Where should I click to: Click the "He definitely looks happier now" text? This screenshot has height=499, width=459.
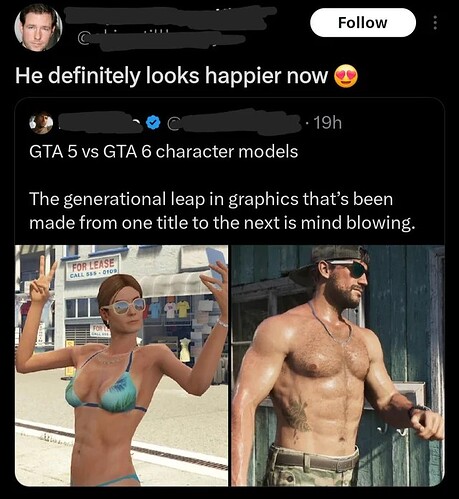click(x=172, y=76)
